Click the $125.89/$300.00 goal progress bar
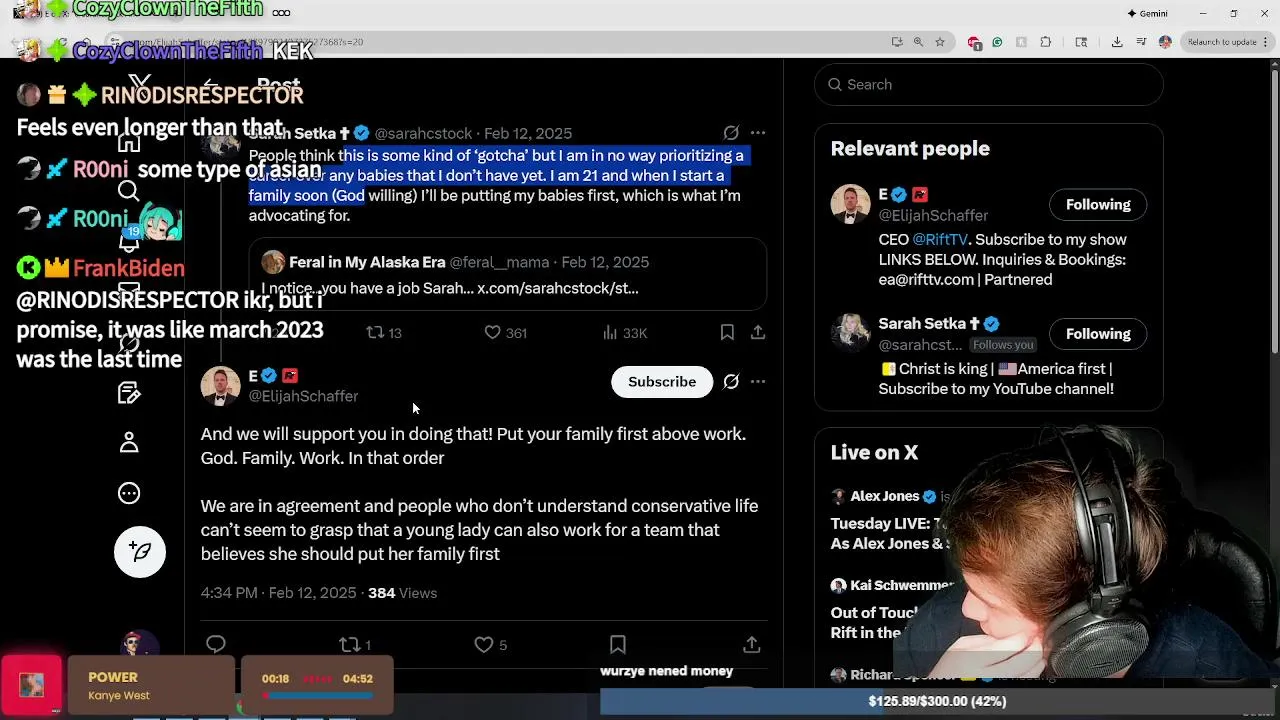This screenshot has width=1280, height=720. 939,702
